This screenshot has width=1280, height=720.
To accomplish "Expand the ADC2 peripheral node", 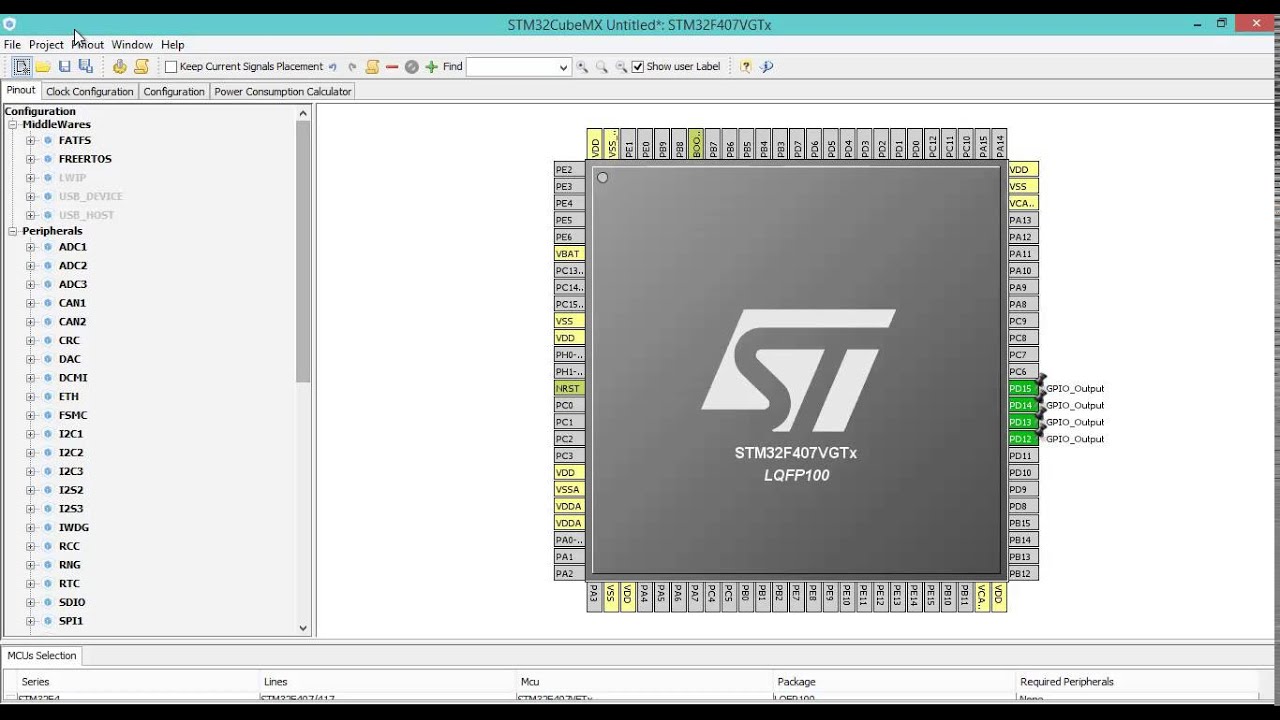I will pyautogui.click(x=30, y=266).
